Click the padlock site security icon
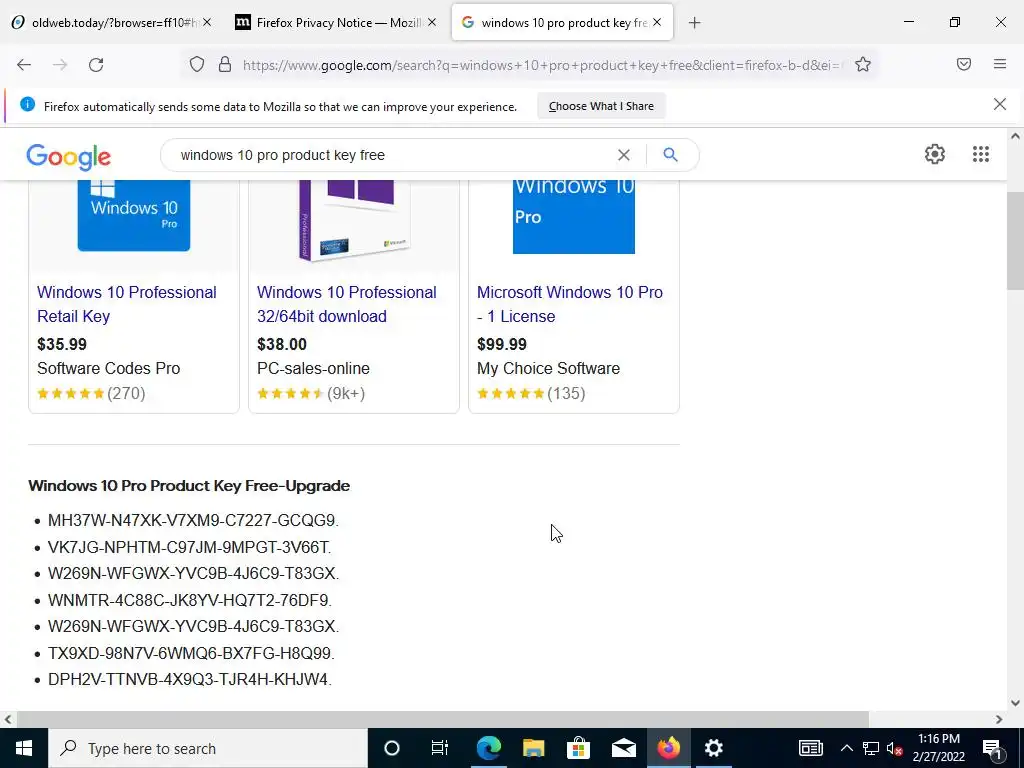Image resolution: width=1024 pixels, height=768 pixels. (x=225, y=65)
